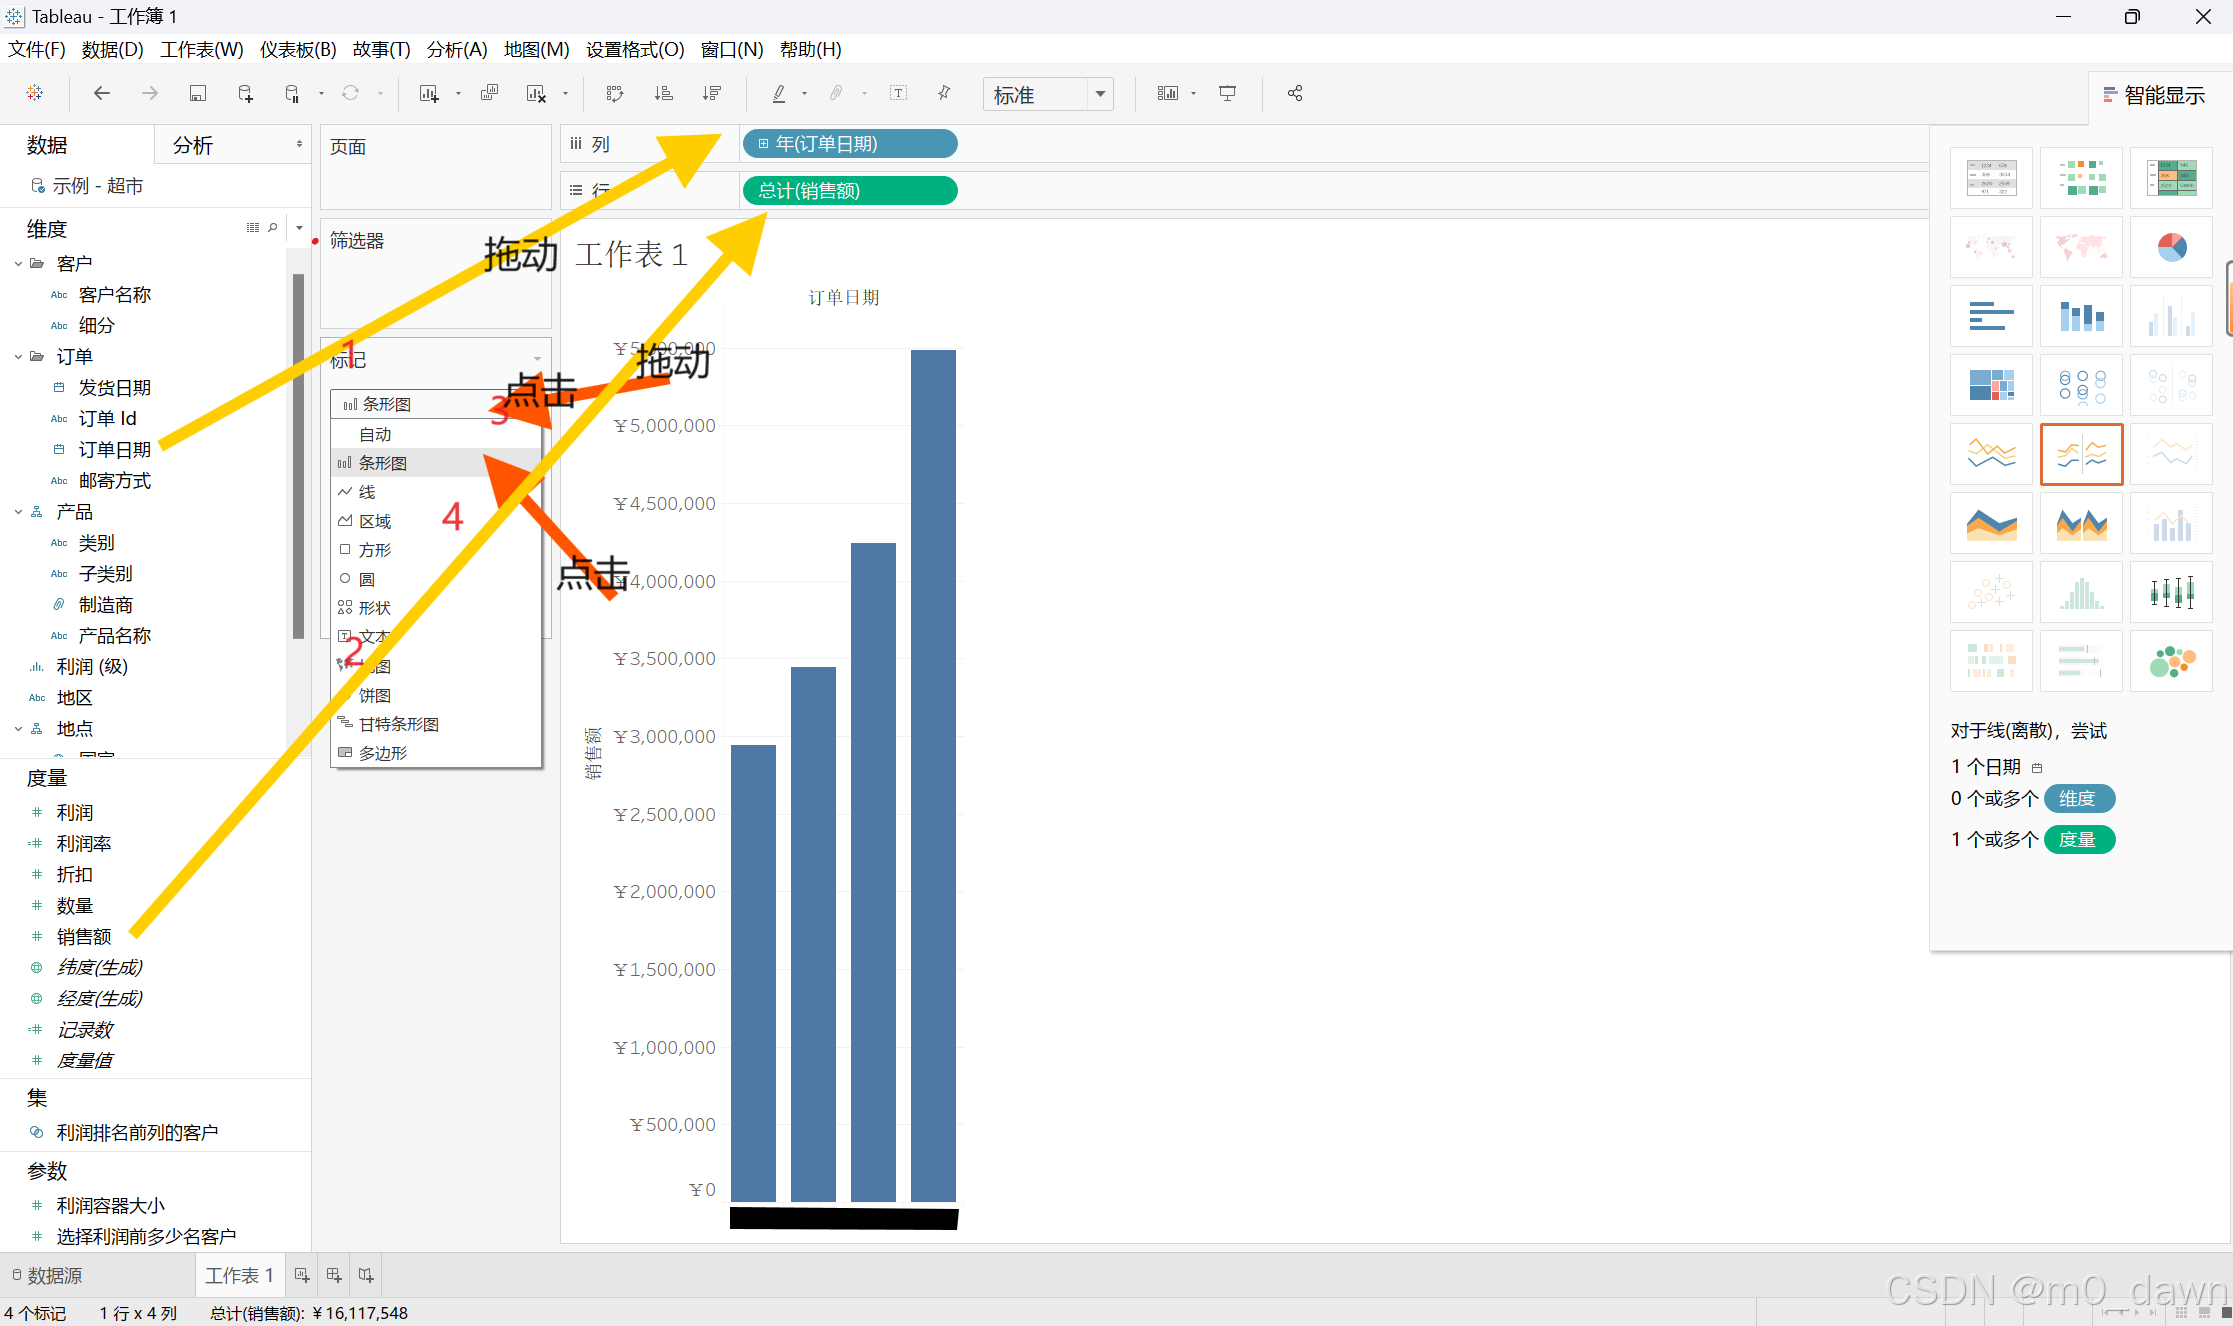Click the 智能显示 button
This screenshot has height=1326, width=2233.
tap(2154, 95)
